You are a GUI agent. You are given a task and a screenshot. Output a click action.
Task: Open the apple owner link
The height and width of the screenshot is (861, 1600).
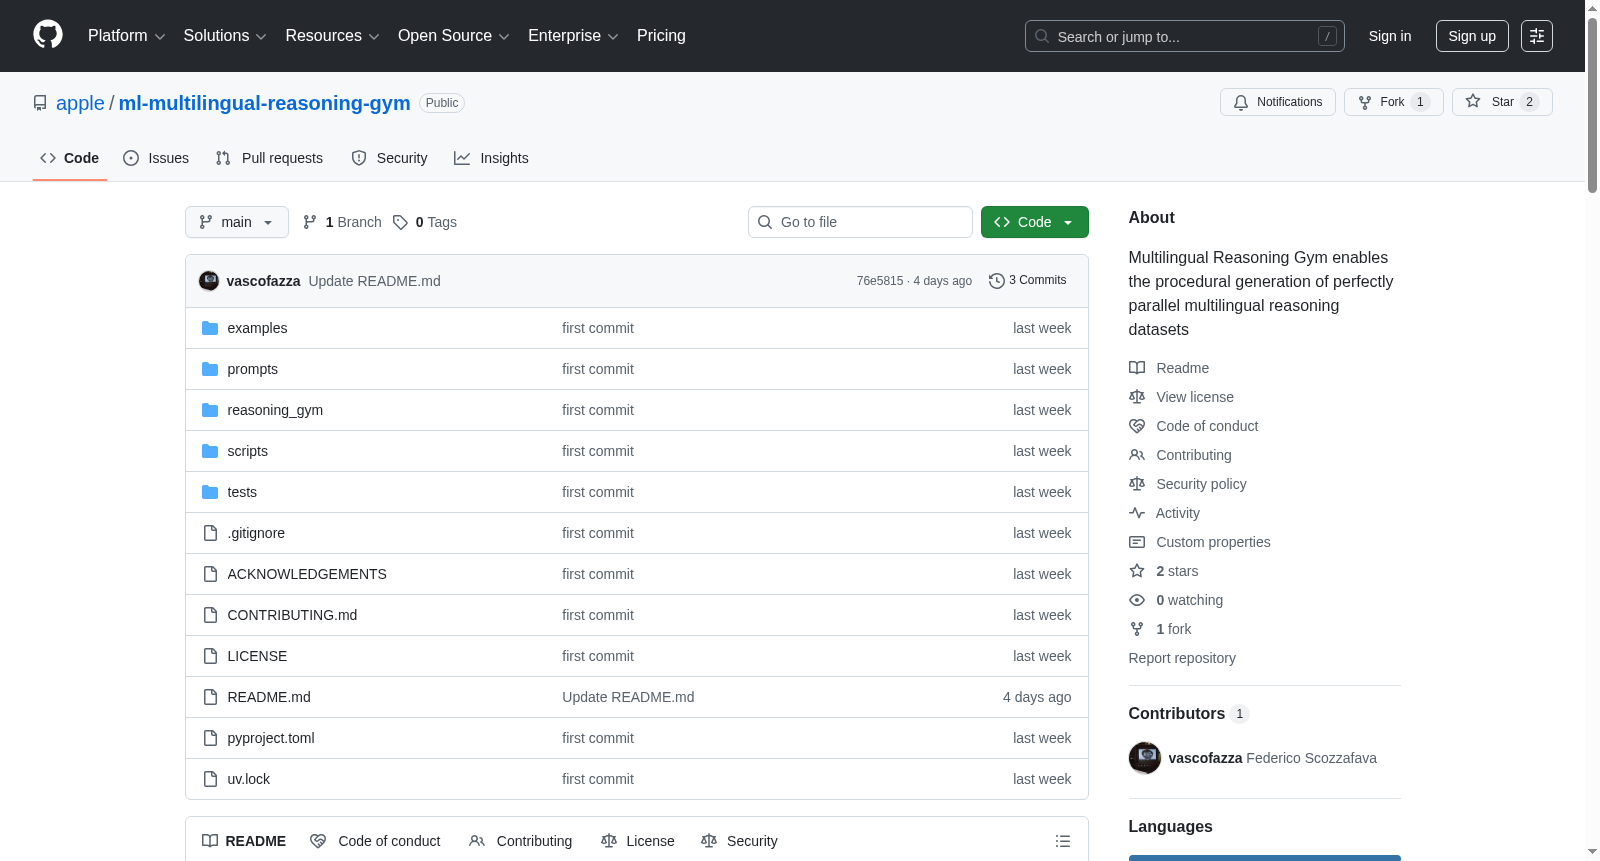pyautogui.click(x=80, y=103)
